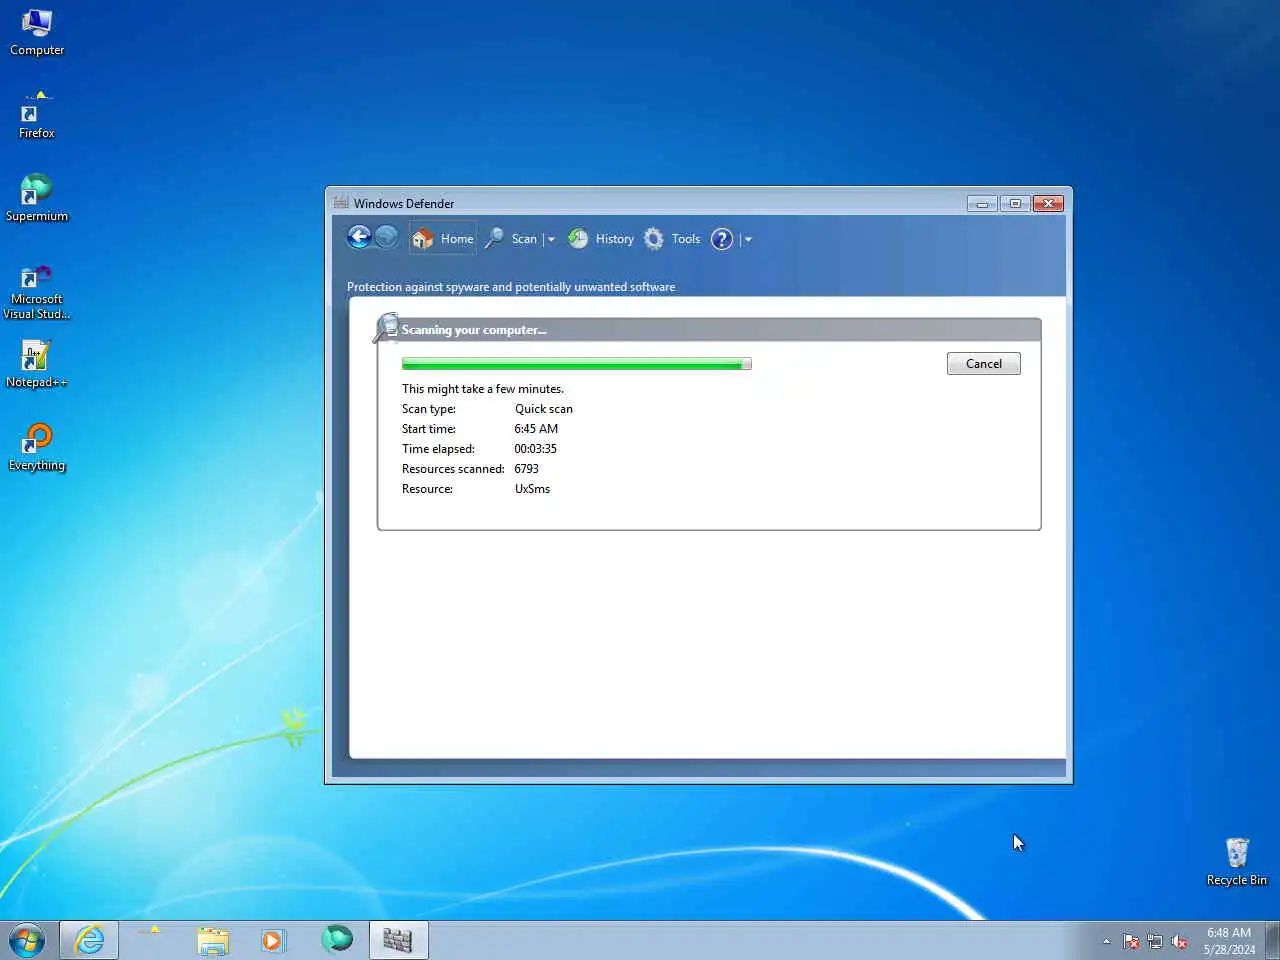Open Windows Media Player from taskbar
The image size is (1280, 960).
[273, 940]
